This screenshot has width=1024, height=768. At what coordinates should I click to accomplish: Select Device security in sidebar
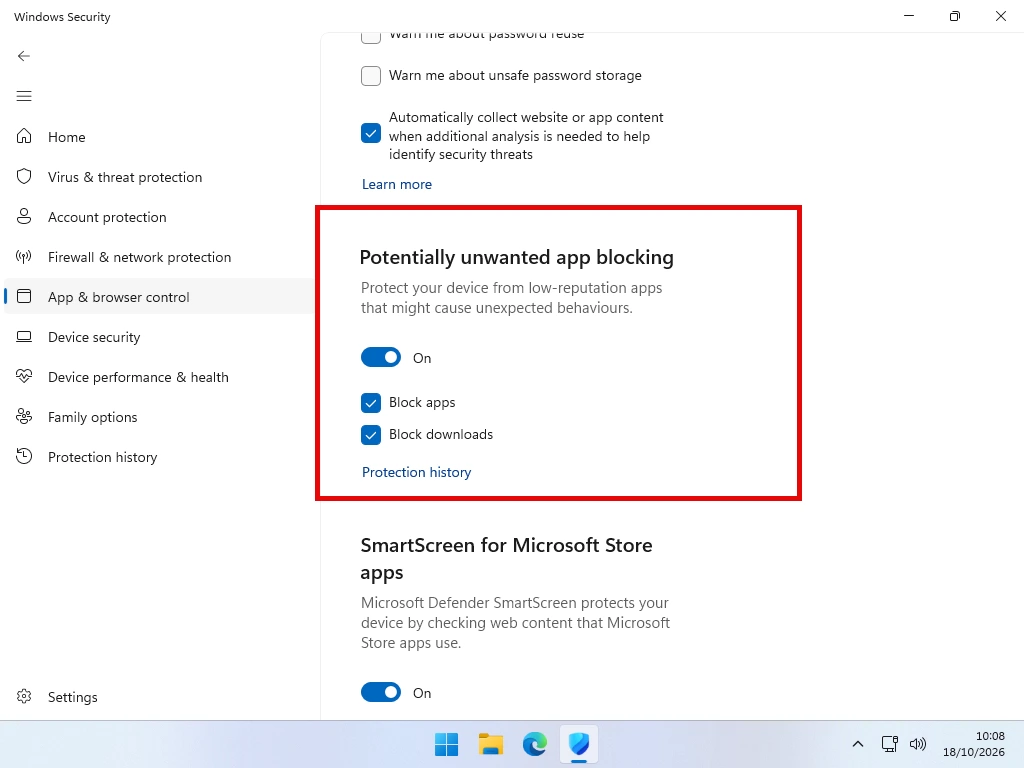(x=94, y=337)
